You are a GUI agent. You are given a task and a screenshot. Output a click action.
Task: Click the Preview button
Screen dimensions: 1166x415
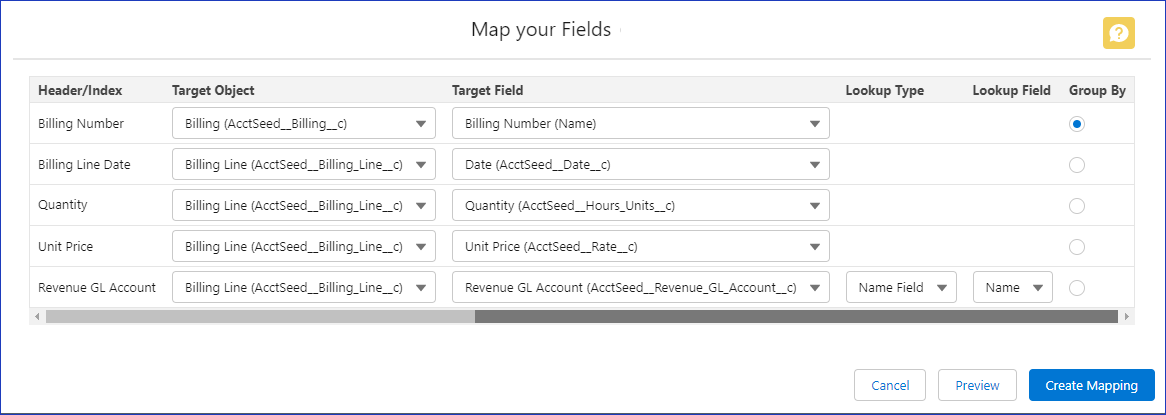(977, 386)
